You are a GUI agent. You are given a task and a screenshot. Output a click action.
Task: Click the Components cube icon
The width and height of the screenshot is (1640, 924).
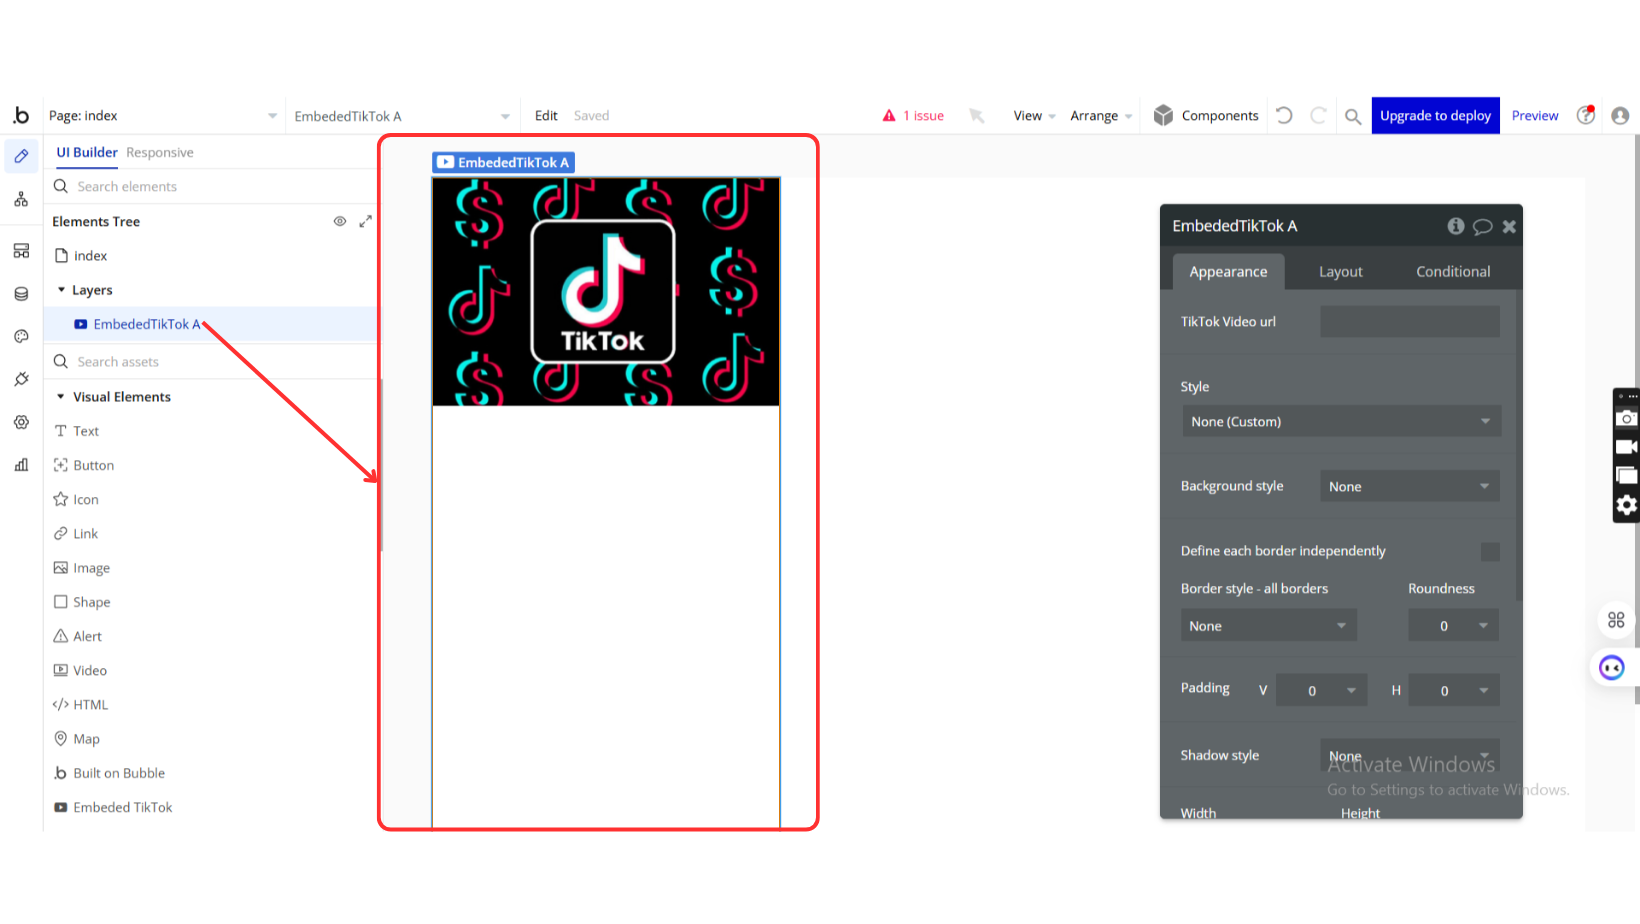click(x=1163, y=116)
